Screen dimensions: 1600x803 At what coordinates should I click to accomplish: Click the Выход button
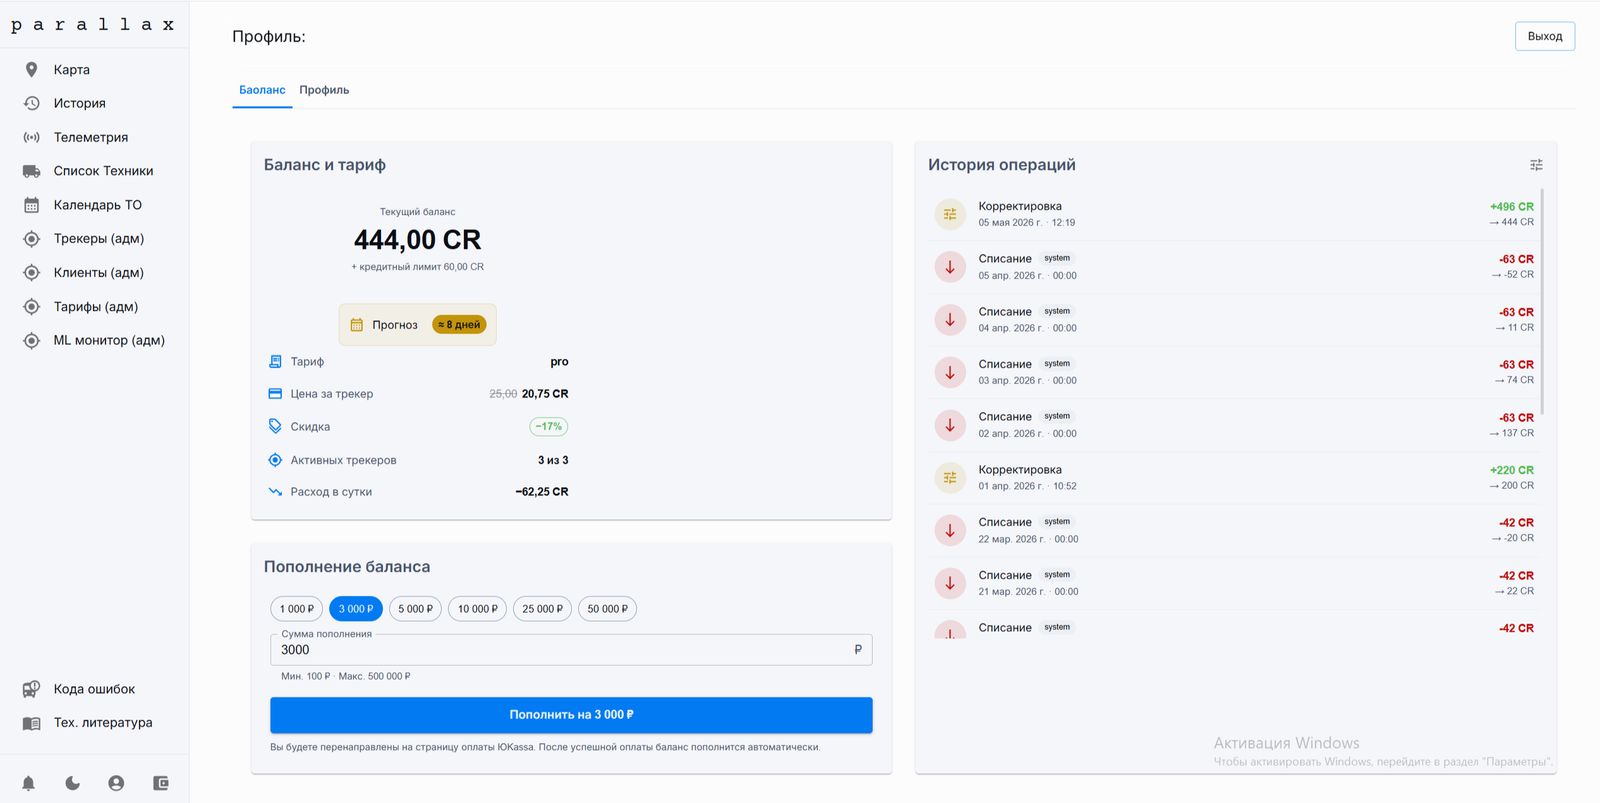coord(1545,36)
